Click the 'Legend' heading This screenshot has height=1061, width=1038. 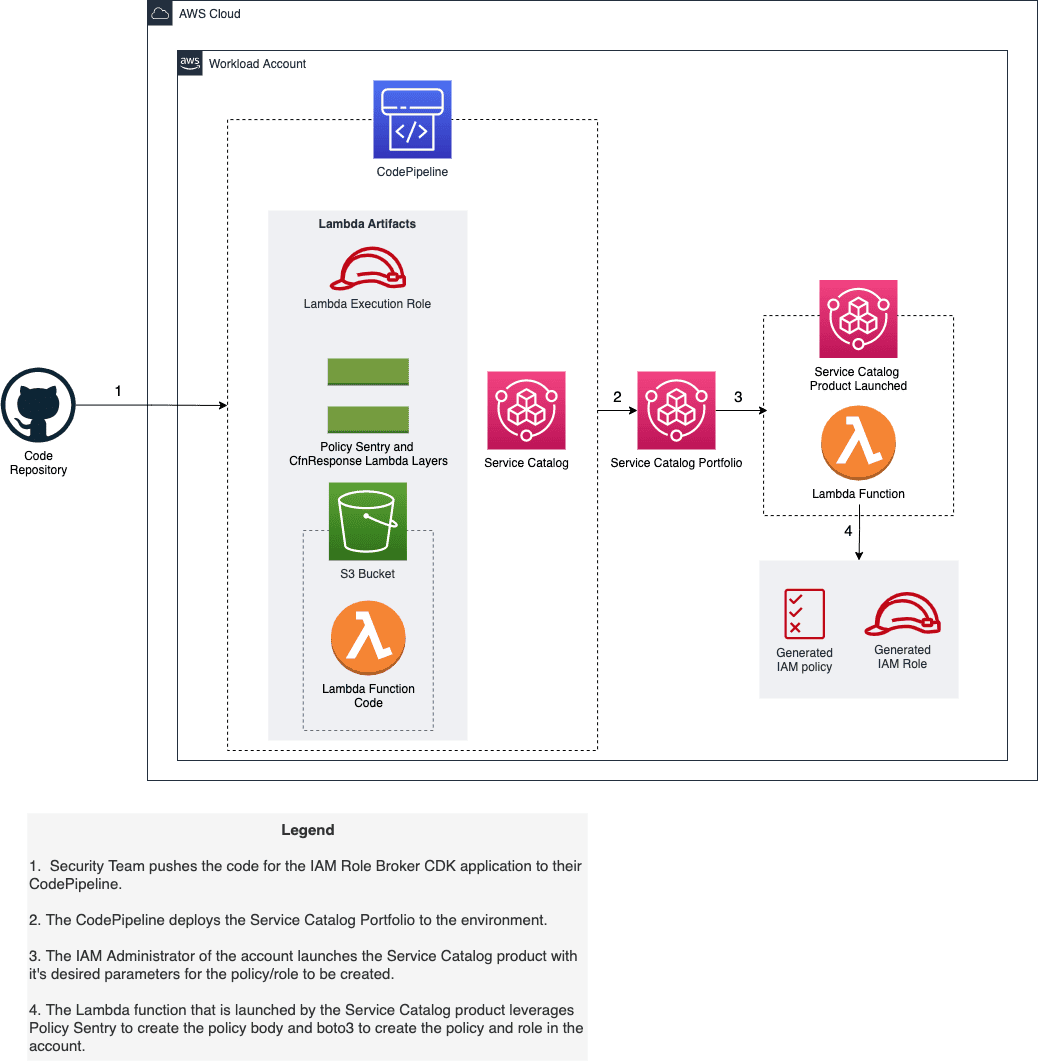click(308, 830)
